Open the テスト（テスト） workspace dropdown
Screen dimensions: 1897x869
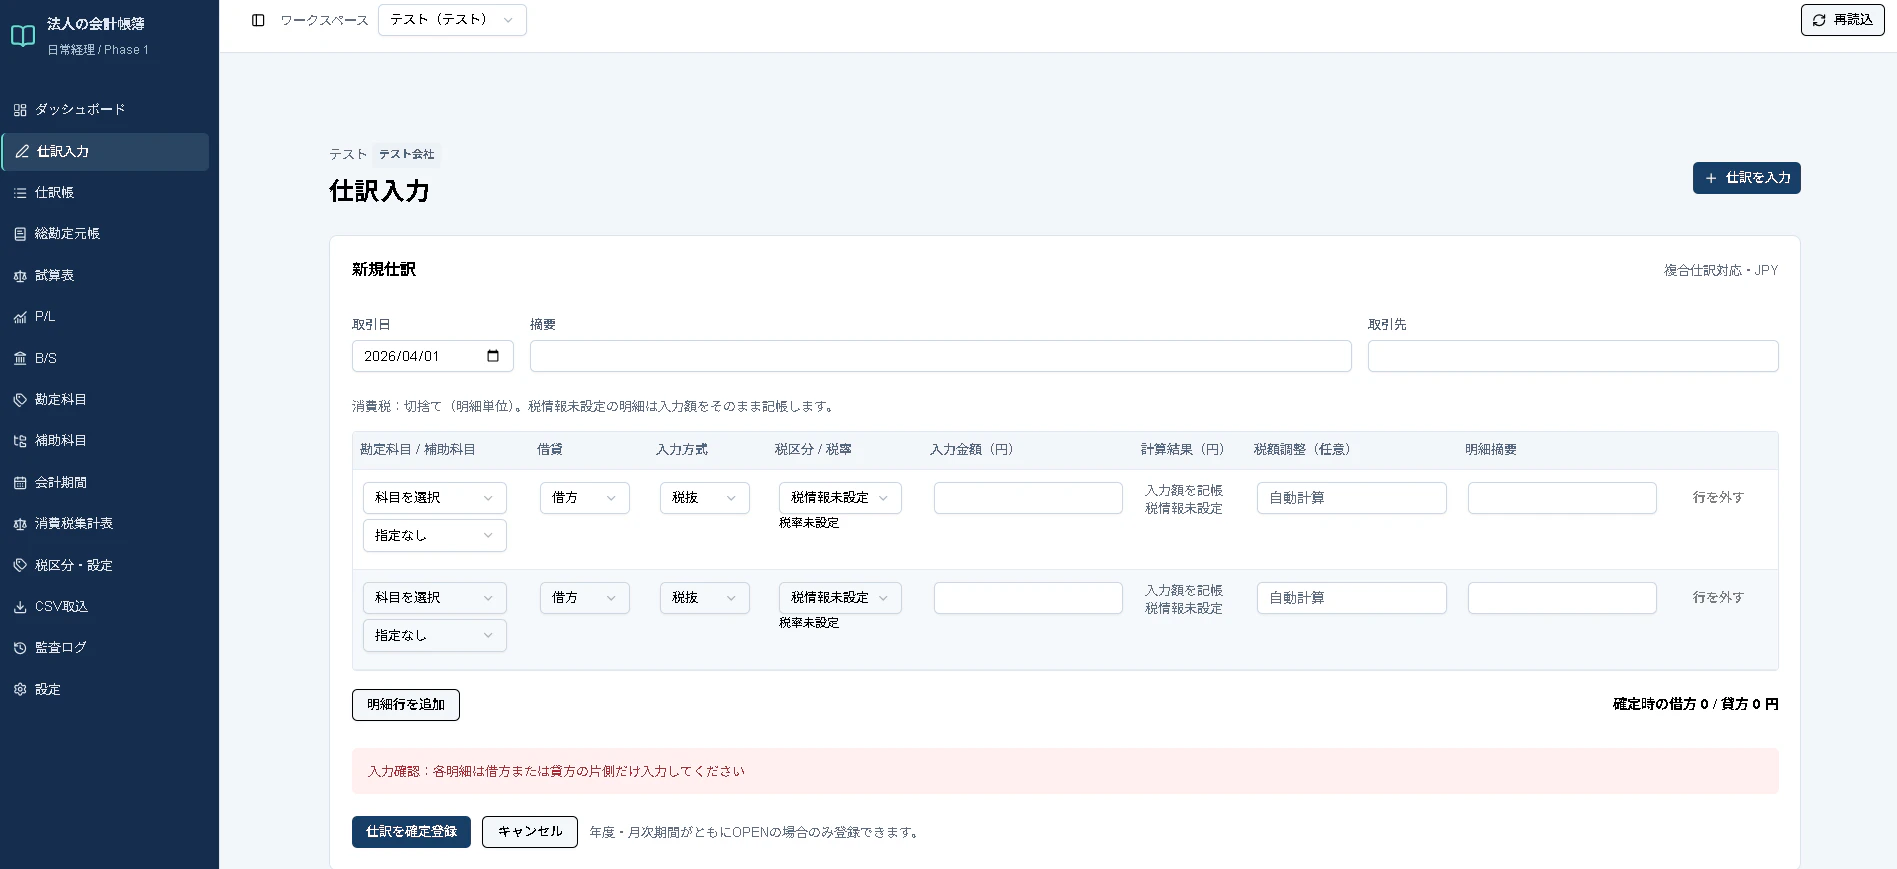[452, 20]
